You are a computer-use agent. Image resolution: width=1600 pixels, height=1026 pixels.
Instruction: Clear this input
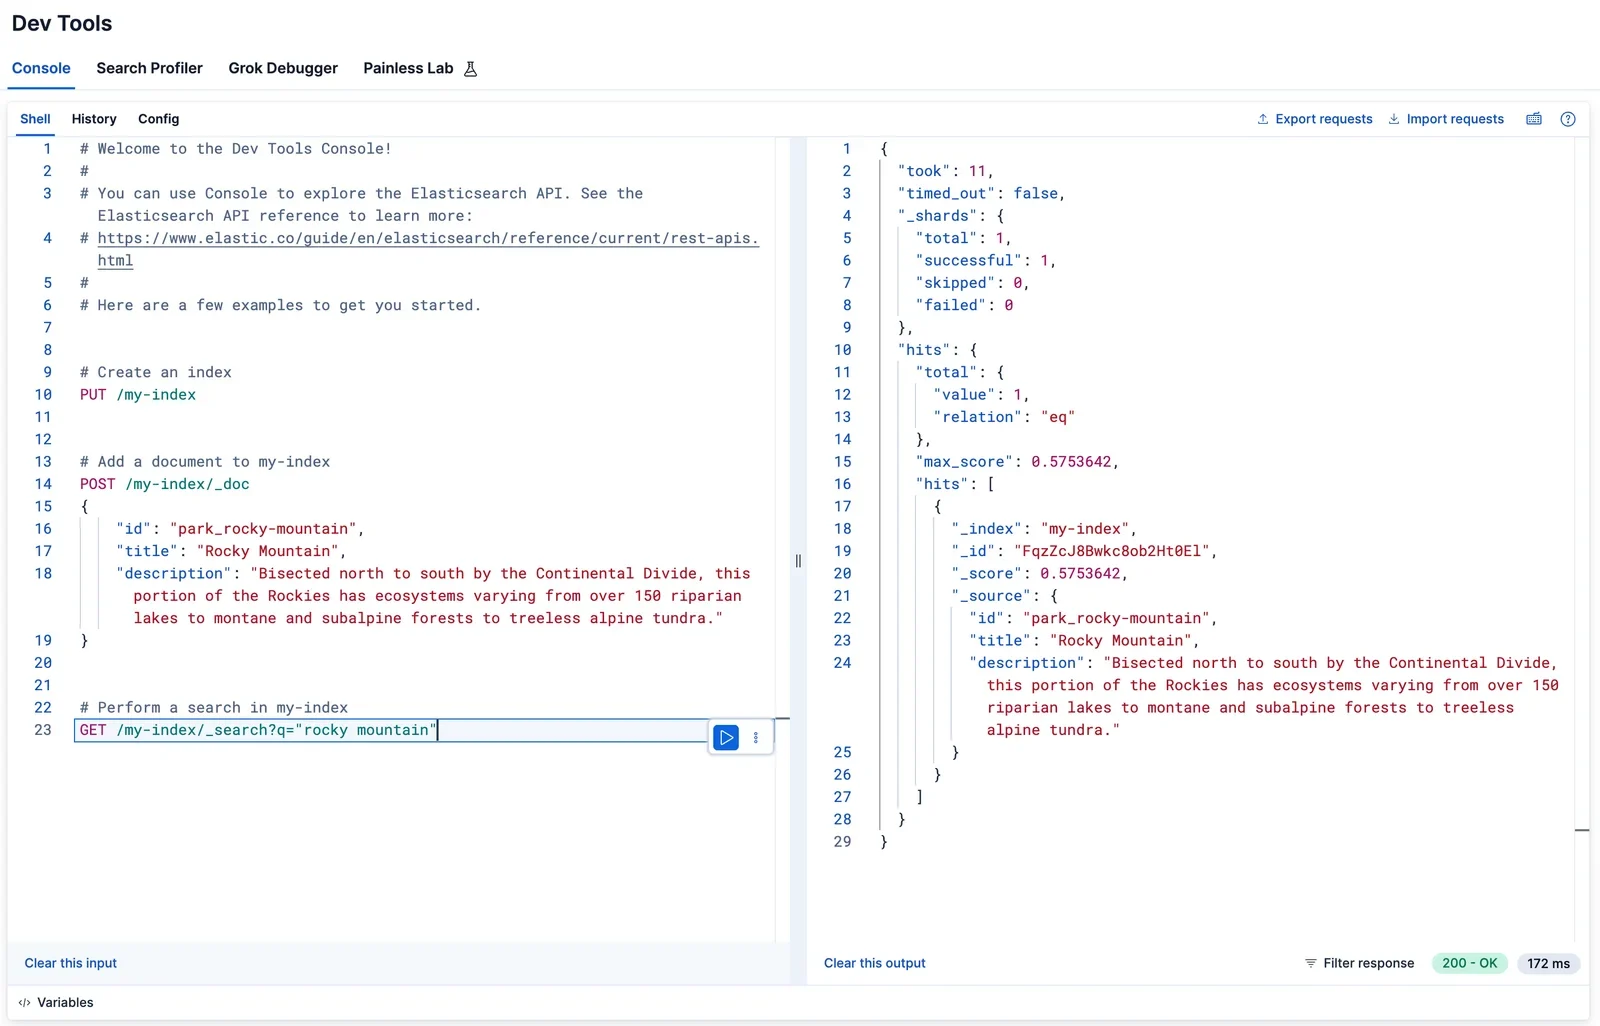pos(70,963)
